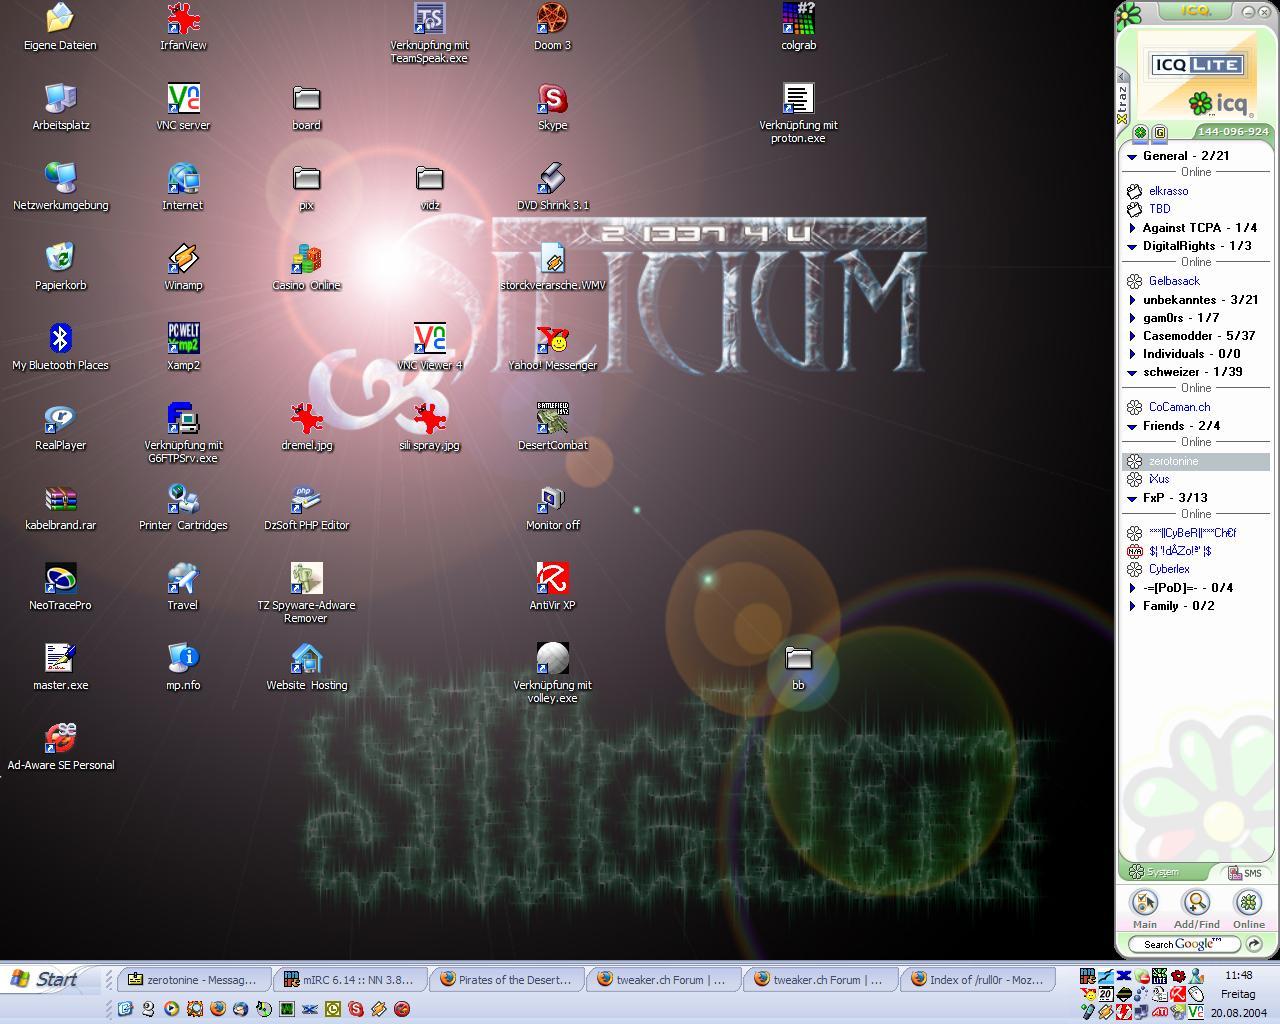This screenshot has width=1280, height=1024.
Task: Open the DVD Shrink 3.1 icon
Action: tap(552, 180)
